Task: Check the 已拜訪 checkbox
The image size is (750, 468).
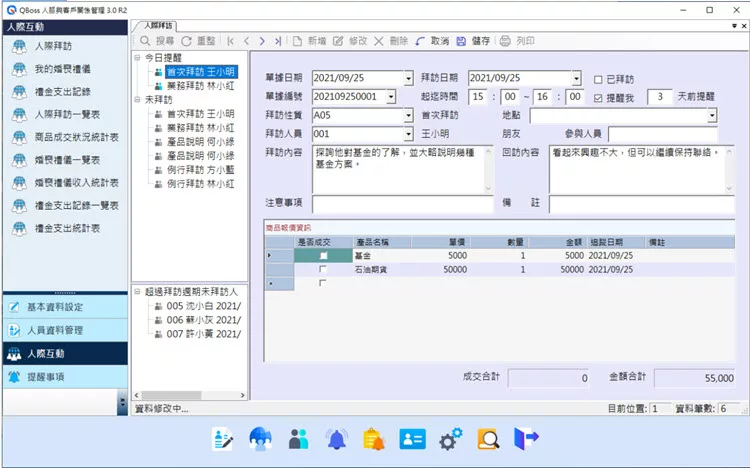Action: coord(599,78)
